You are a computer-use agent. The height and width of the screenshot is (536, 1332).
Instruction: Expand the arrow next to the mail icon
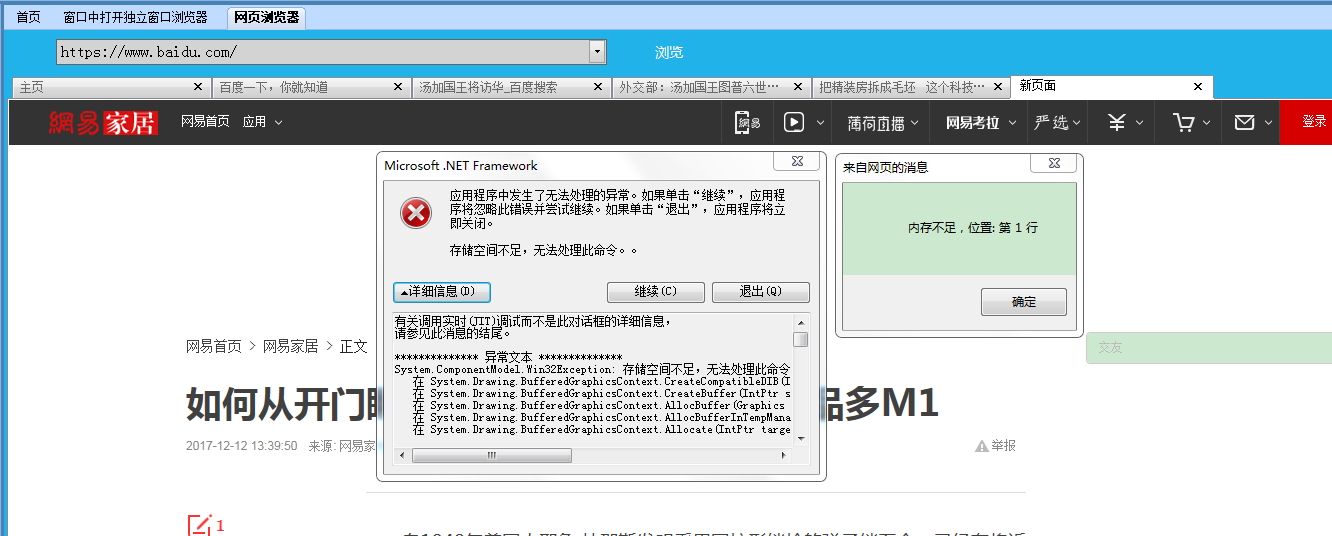(x=1268, y=122)
